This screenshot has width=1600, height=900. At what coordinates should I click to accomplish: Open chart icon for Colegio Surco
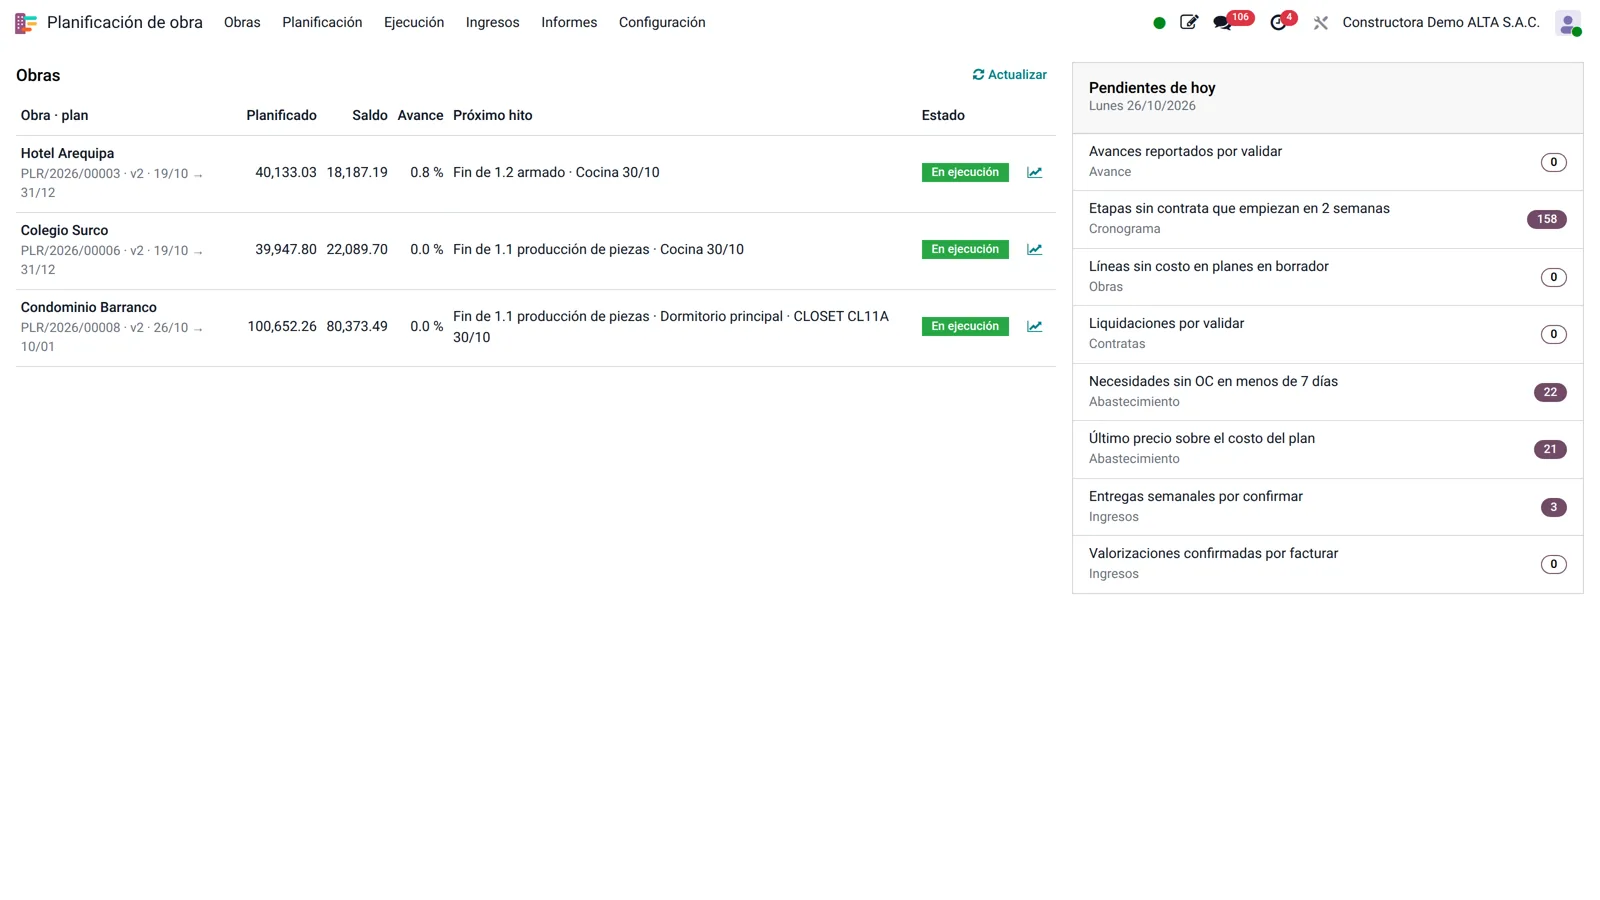[1035, 250]
